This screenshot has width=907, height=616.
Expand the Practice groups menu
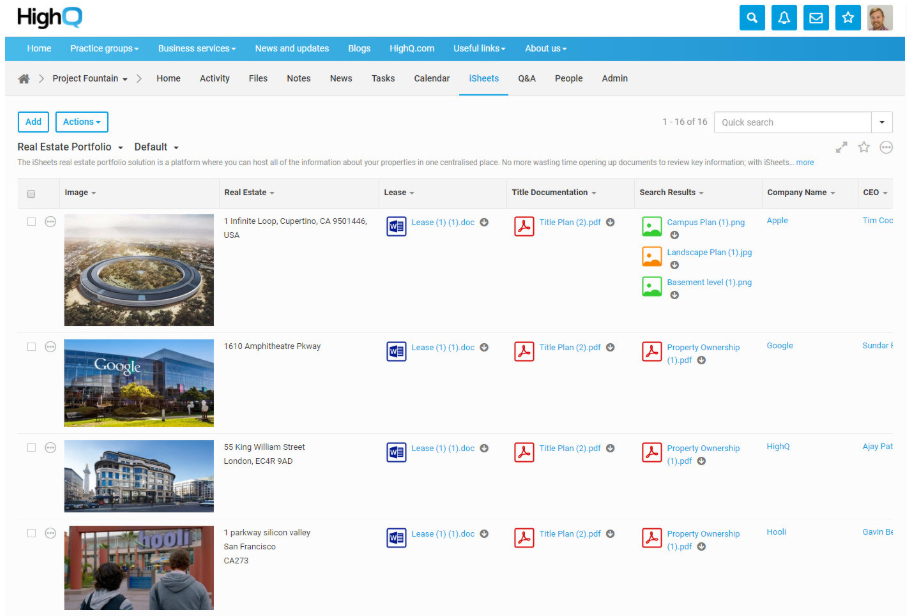(104, 49)
